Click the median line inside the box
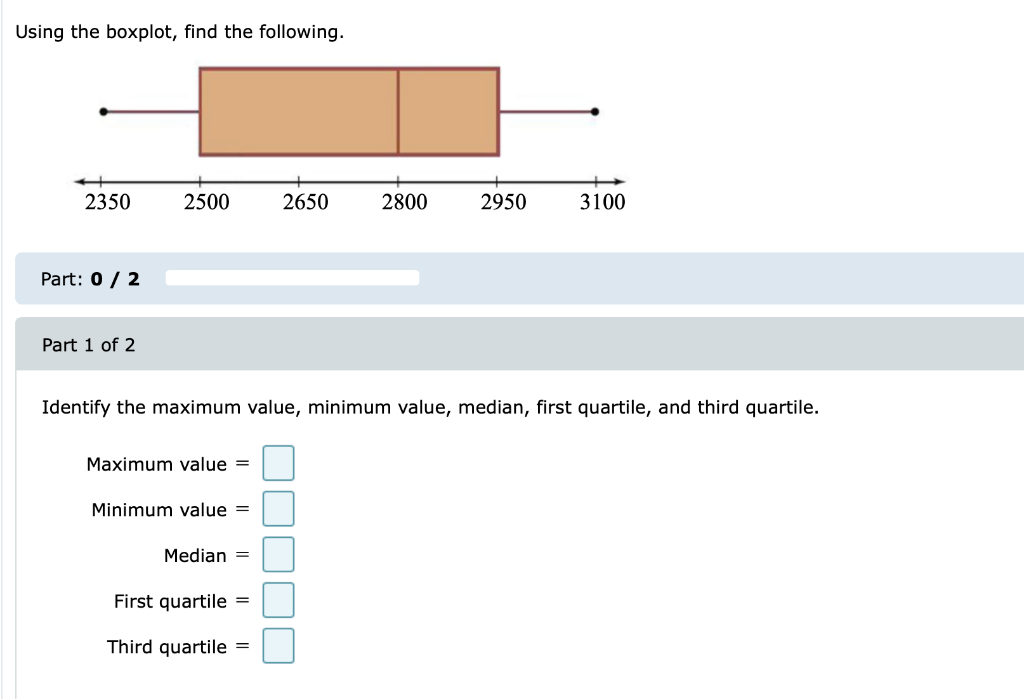Viewport: 1024px width, 699px height. coord(399,110)
